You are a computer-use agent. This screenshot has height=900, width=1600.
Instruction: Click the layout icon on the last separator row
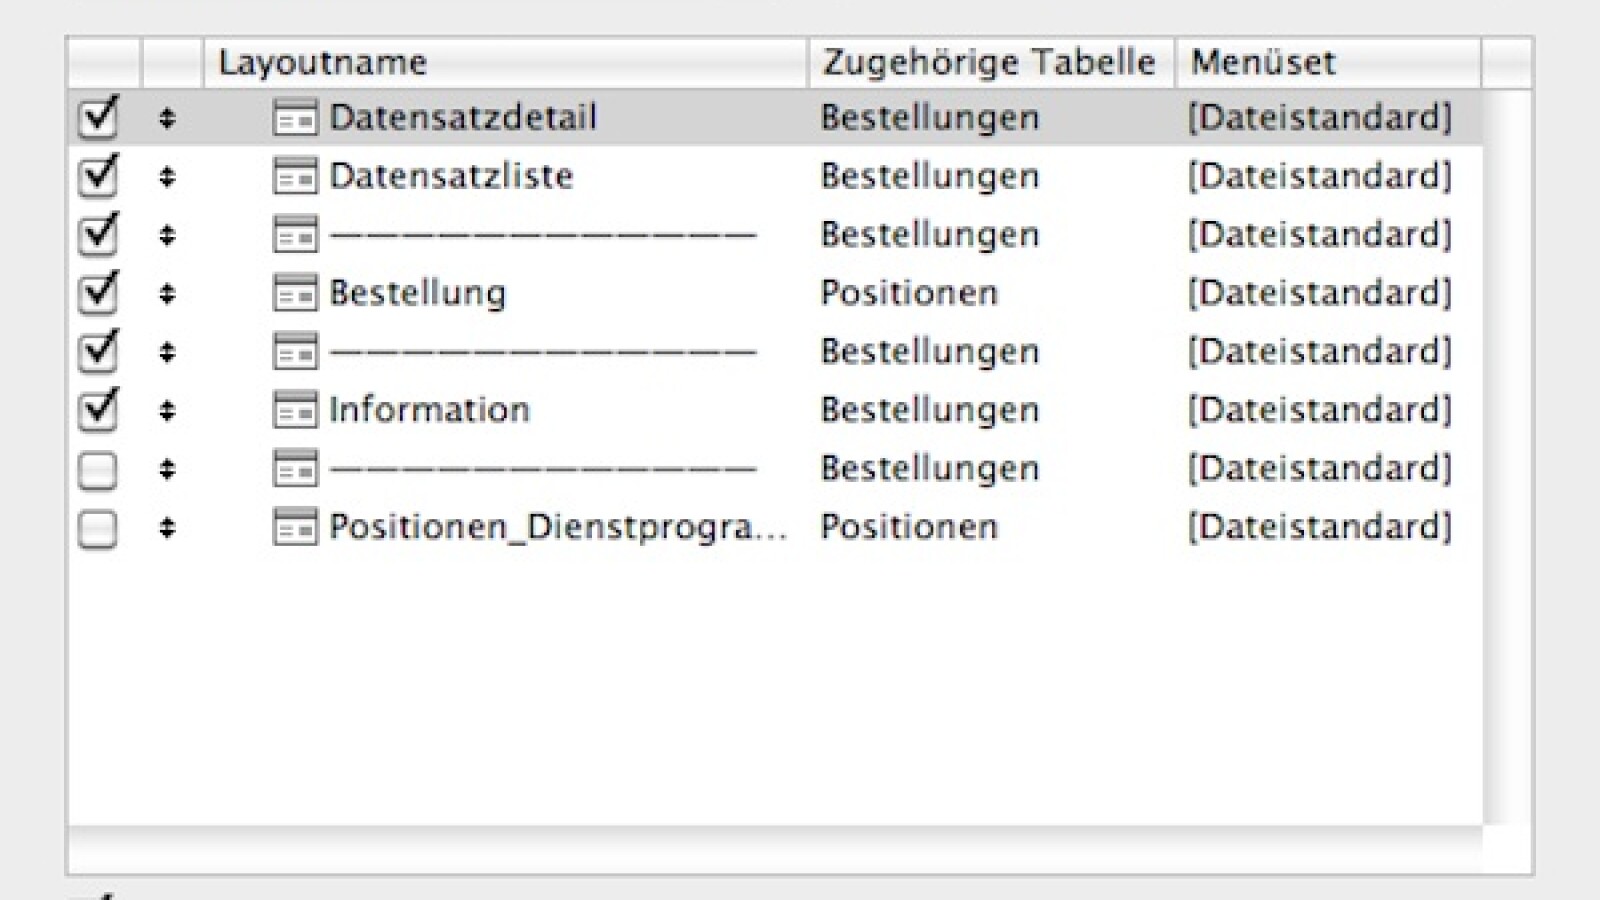pos(292,467)
